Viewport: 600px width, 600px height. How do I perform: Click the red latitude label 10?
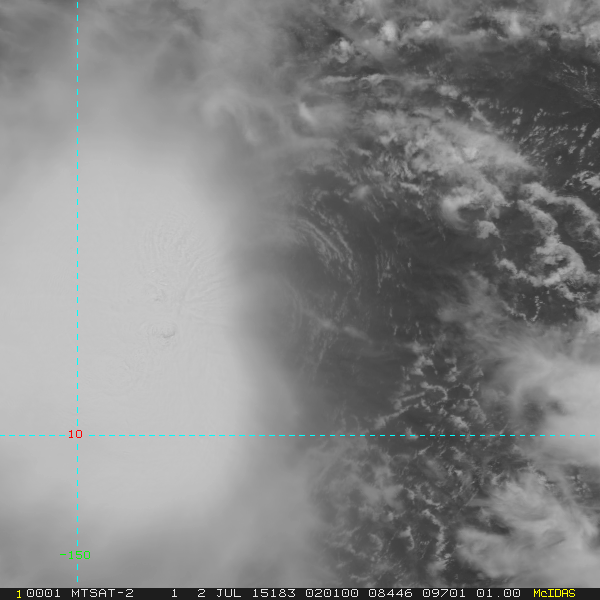pyautogui.click(x=75, y=434)
